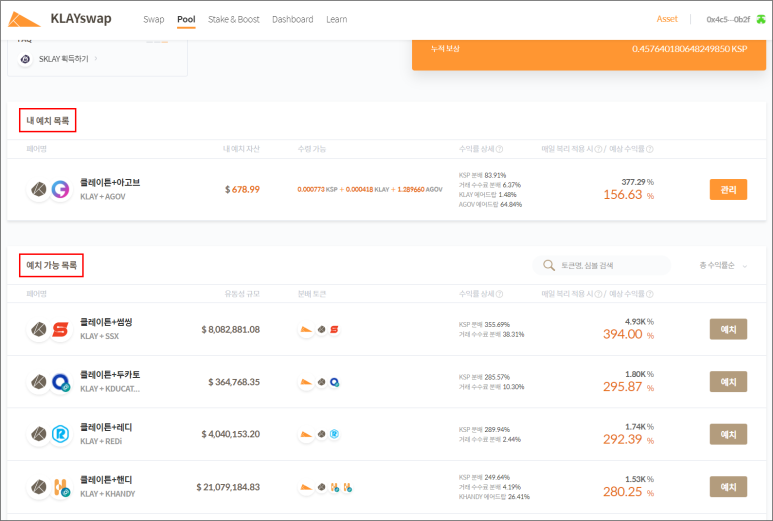The width and height of the screenshot is (773, 521).
Task: Click the green clover wallet icon
Action: click(761, 19)
